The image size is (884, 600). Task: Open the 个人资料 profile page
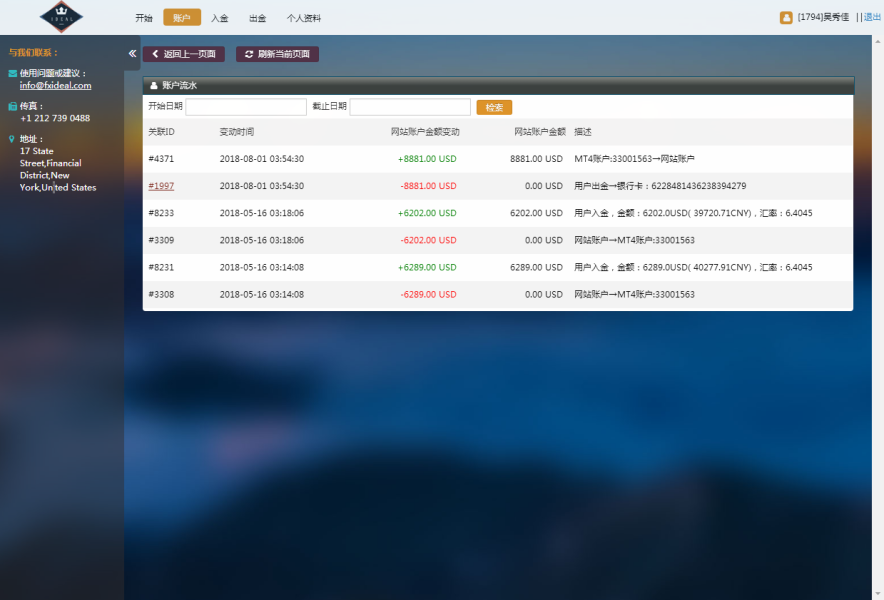(303, 18)
